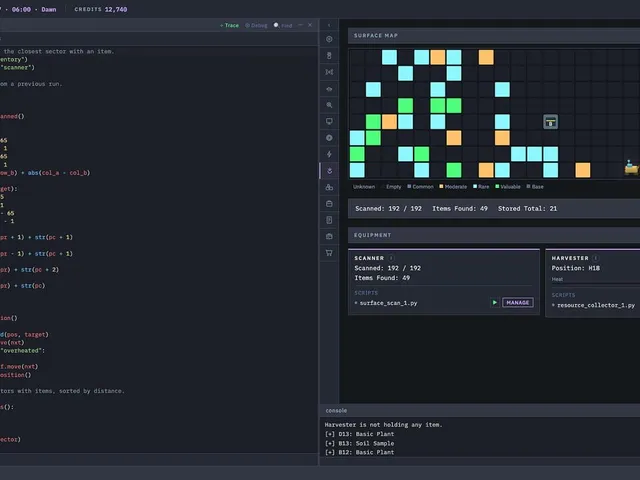Run the surface_scan_1.py script

(x=494, y=302)
